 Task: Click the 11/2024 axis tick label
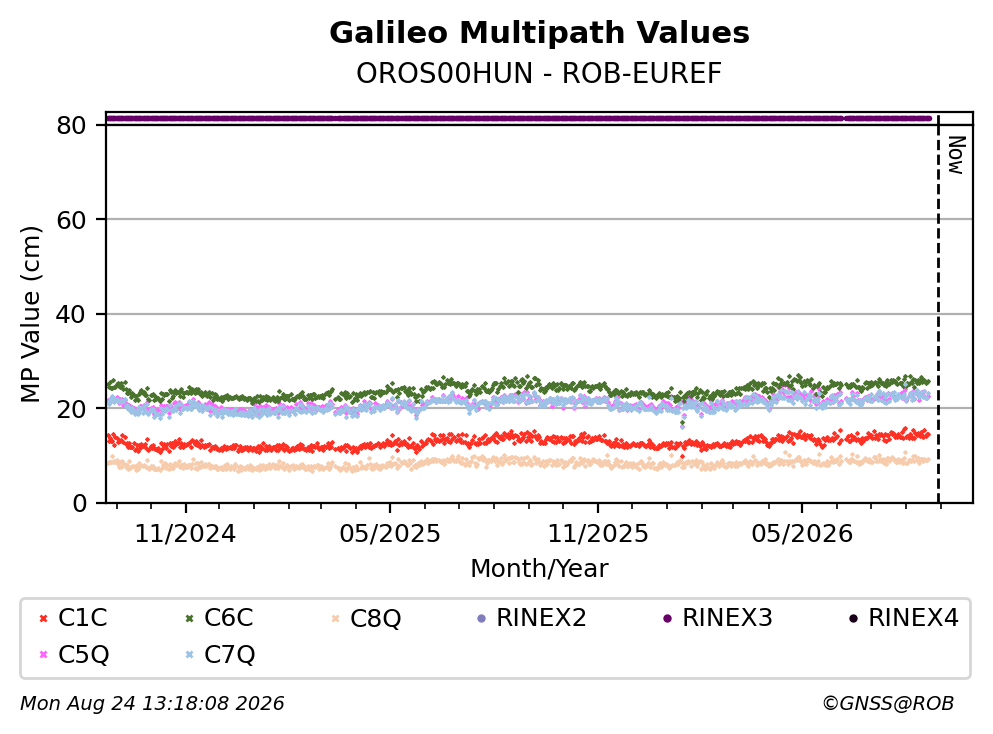click(x=186, y=534)
